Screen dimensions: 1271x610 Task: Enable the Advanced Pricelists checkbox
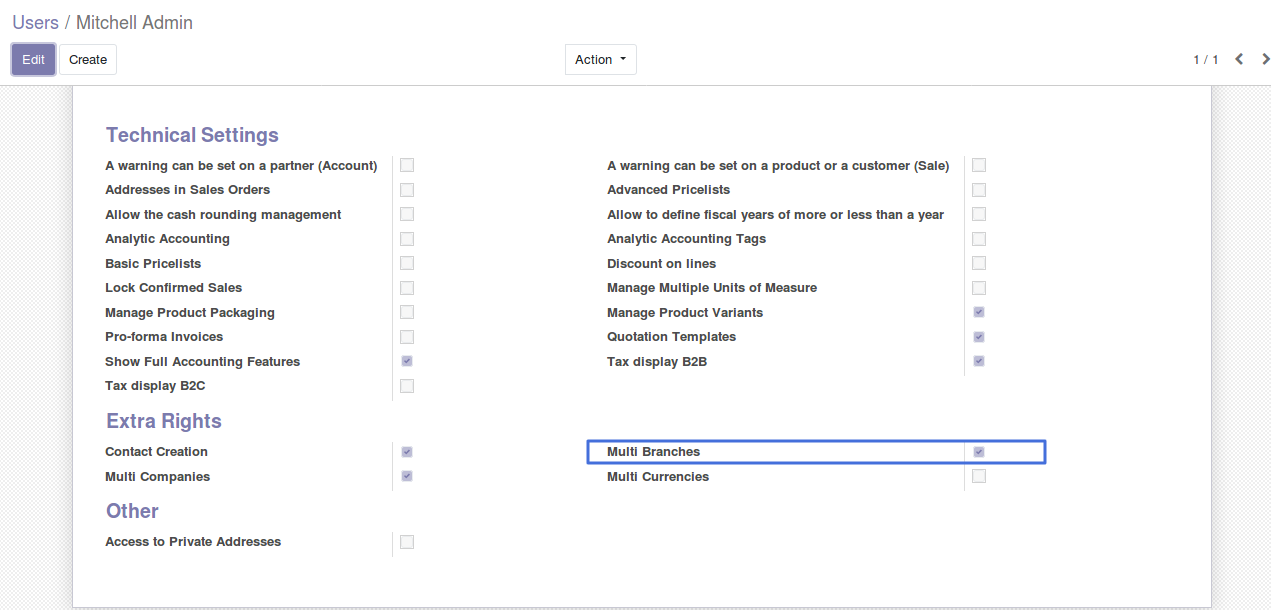tap(979, 190)
